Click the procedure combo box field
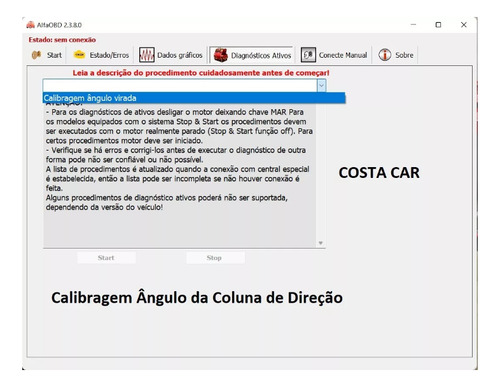The image size is (500, 387). [180, 85]
